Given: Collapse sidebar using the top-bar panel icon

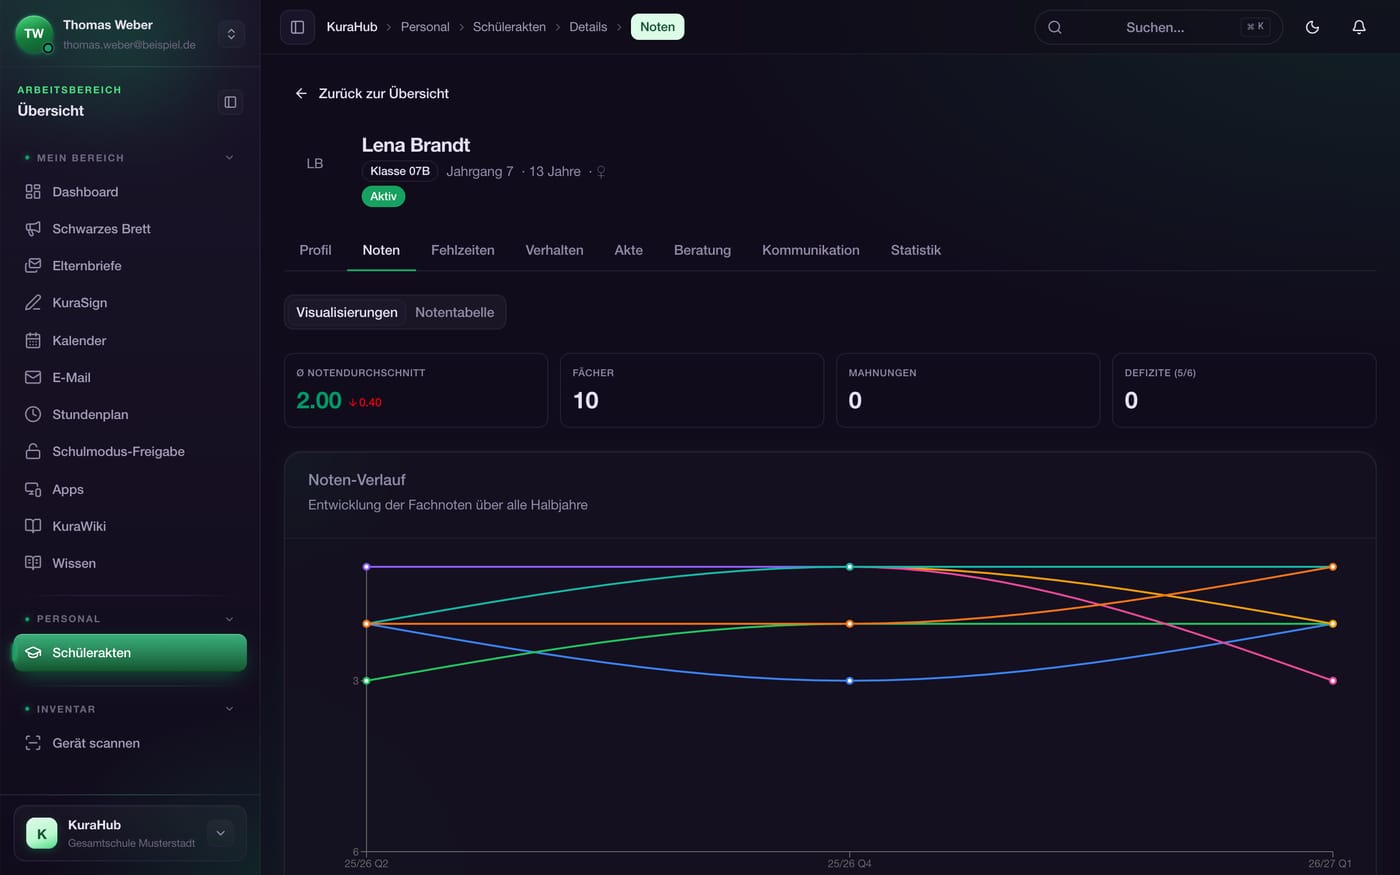Looking at the screenshot, I should [x=297, y=27].
